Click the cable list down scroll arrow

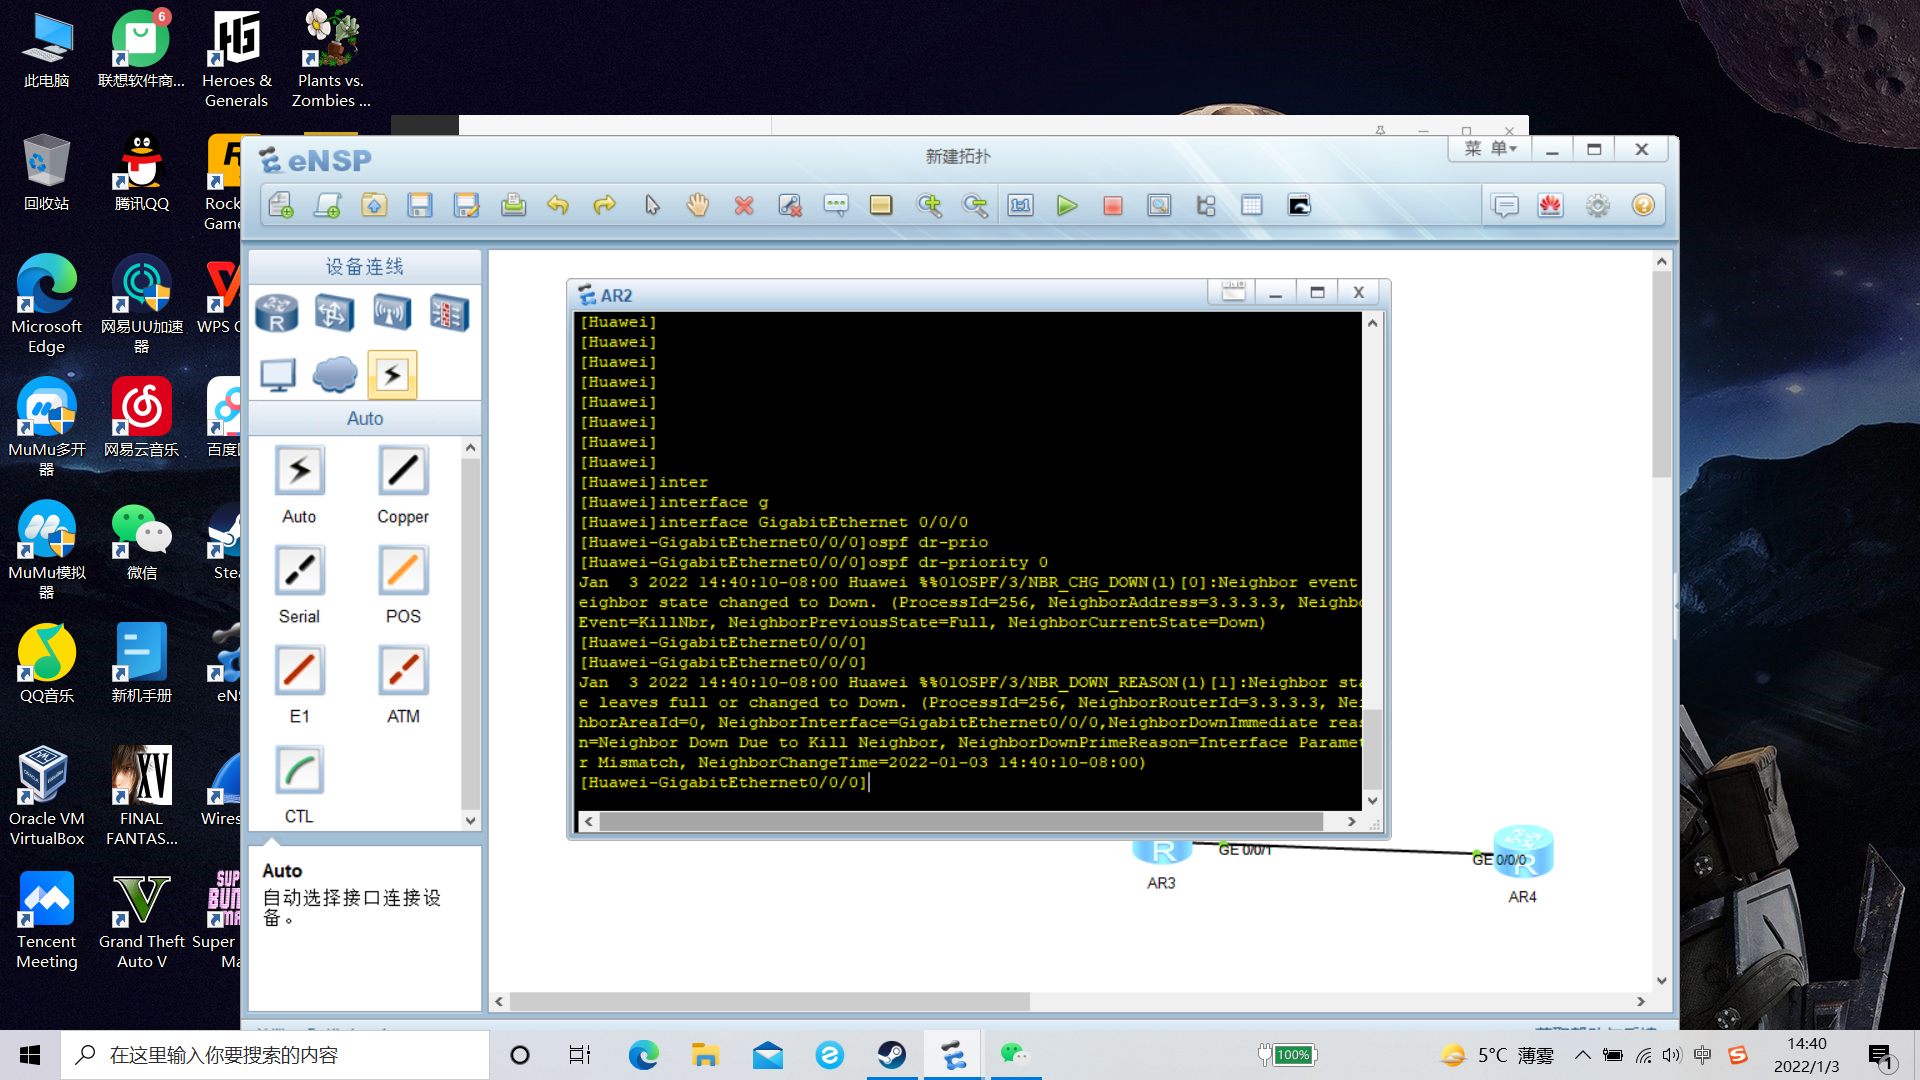[470, 820]
